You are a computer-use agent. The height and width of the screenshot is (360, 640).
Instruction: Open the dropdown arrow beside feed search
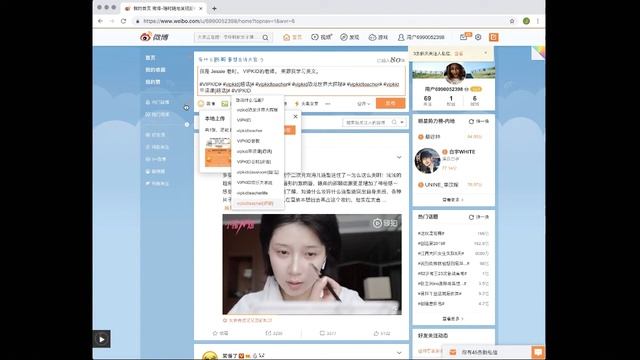coord(402,122)
